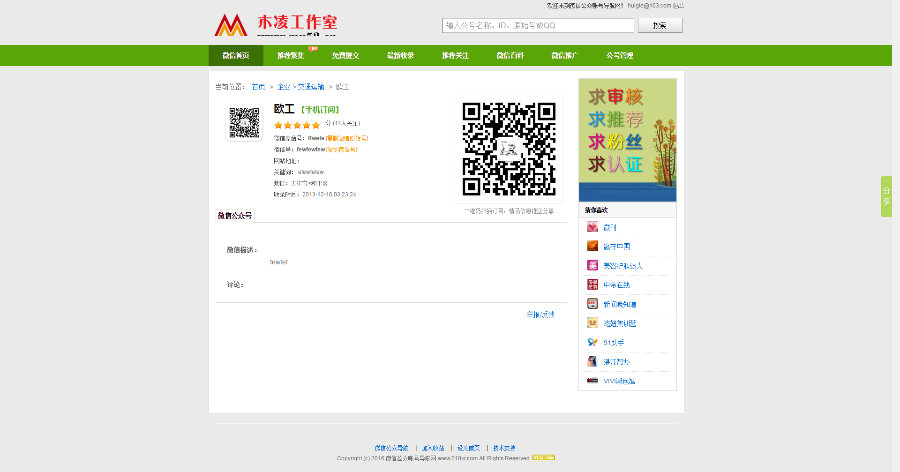Click the 91助手 icon in the sidebar
900x472 pixels.
[592, 342]
